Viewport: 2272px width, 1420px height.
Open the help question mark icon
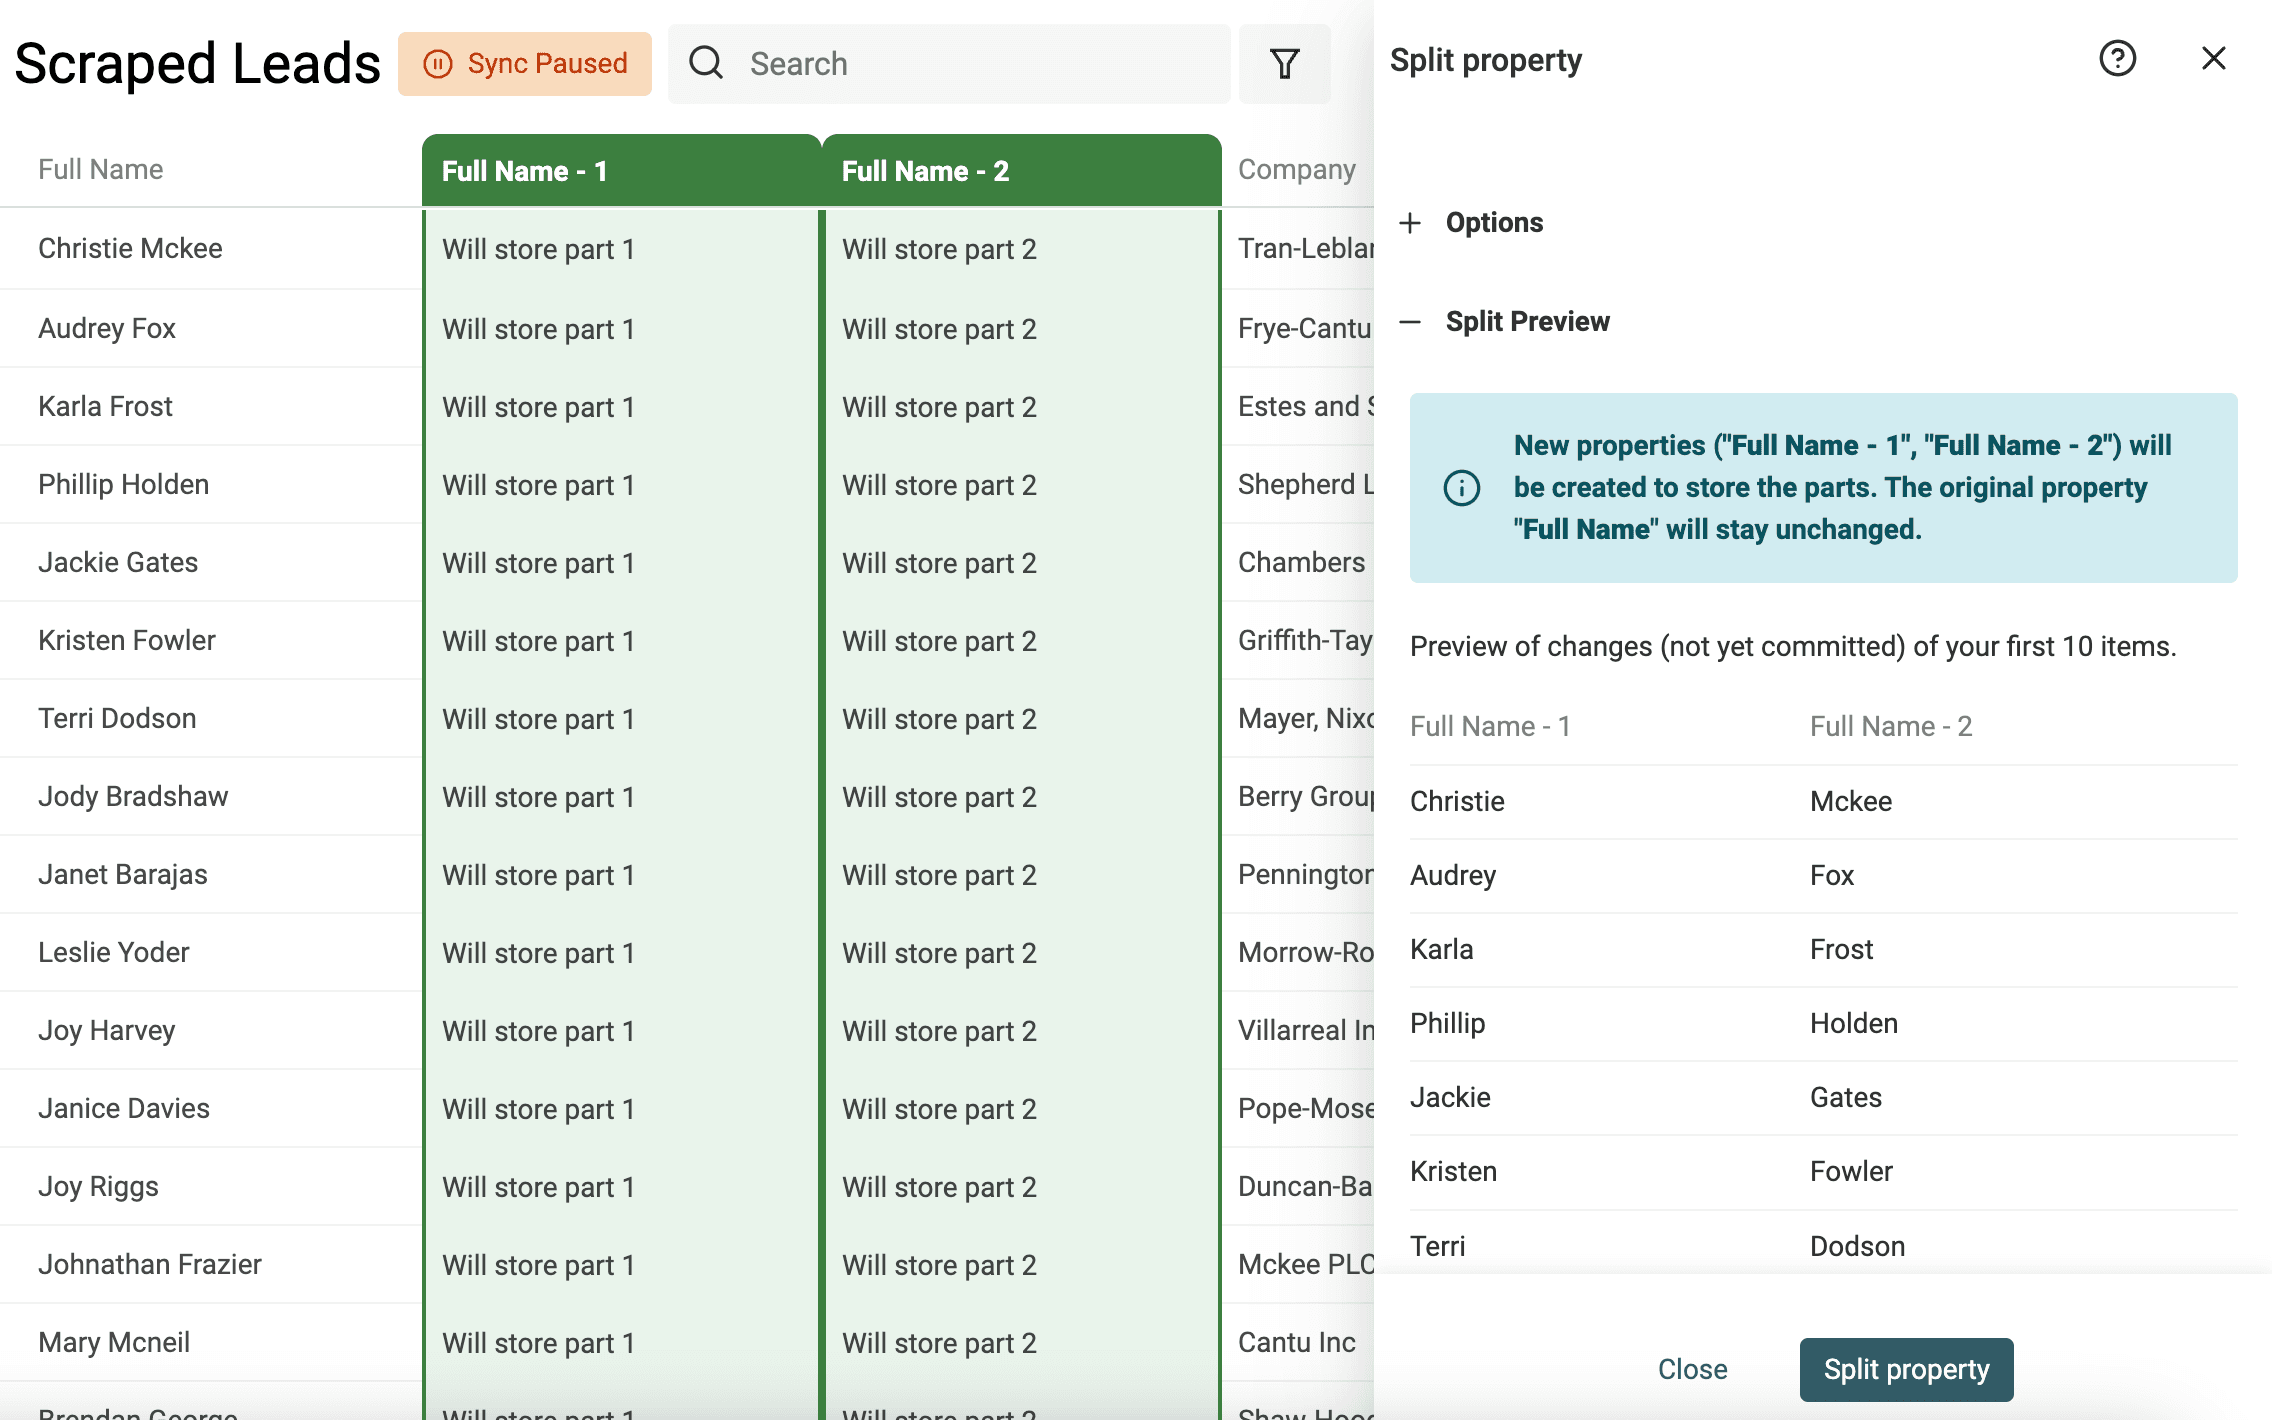2117,59
